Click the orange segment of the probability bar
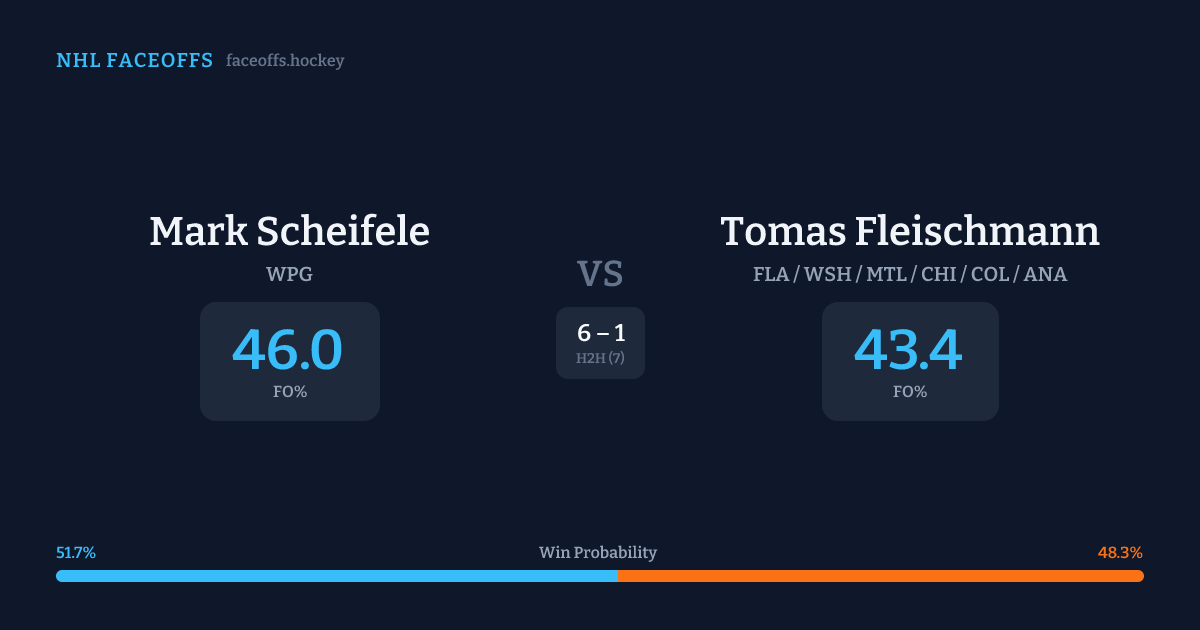Image resolution: width=1200 pixels, height=630 pixels. coord(880,576)
